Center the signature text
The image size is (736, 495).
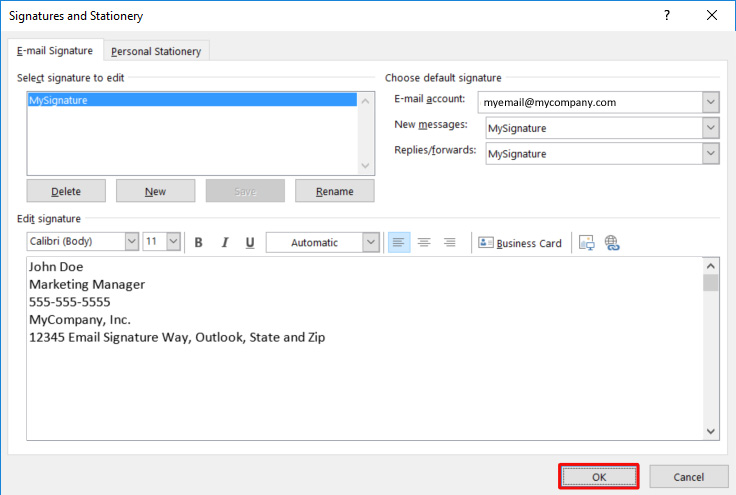[424, 242]
